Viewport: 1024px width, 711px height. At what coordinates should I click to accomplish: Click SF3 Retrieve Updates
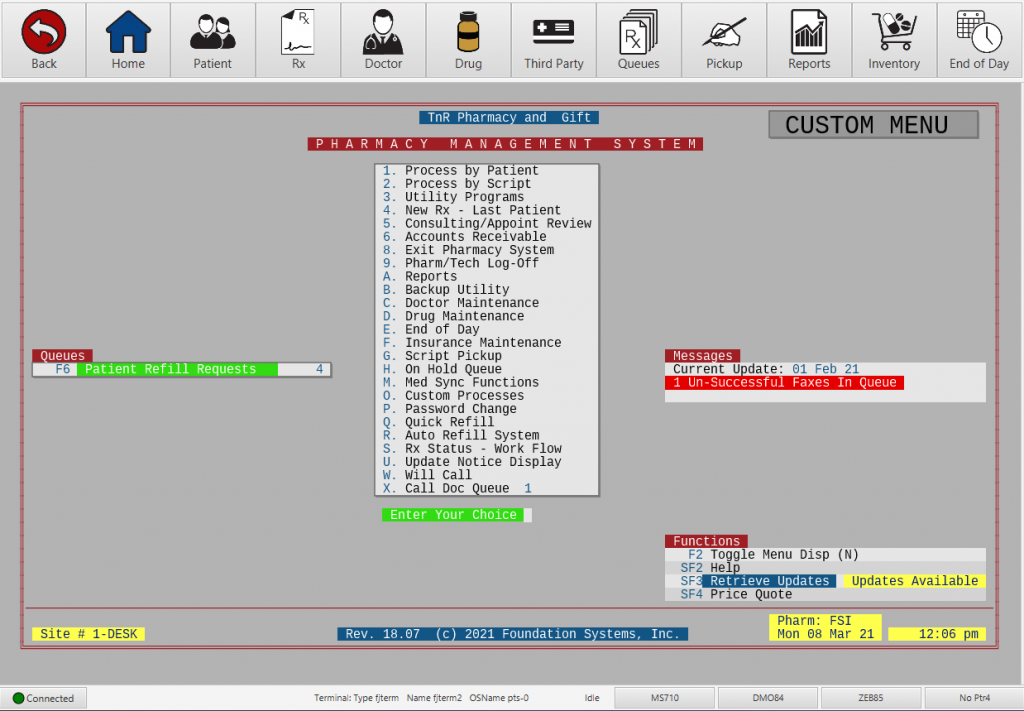758,580
